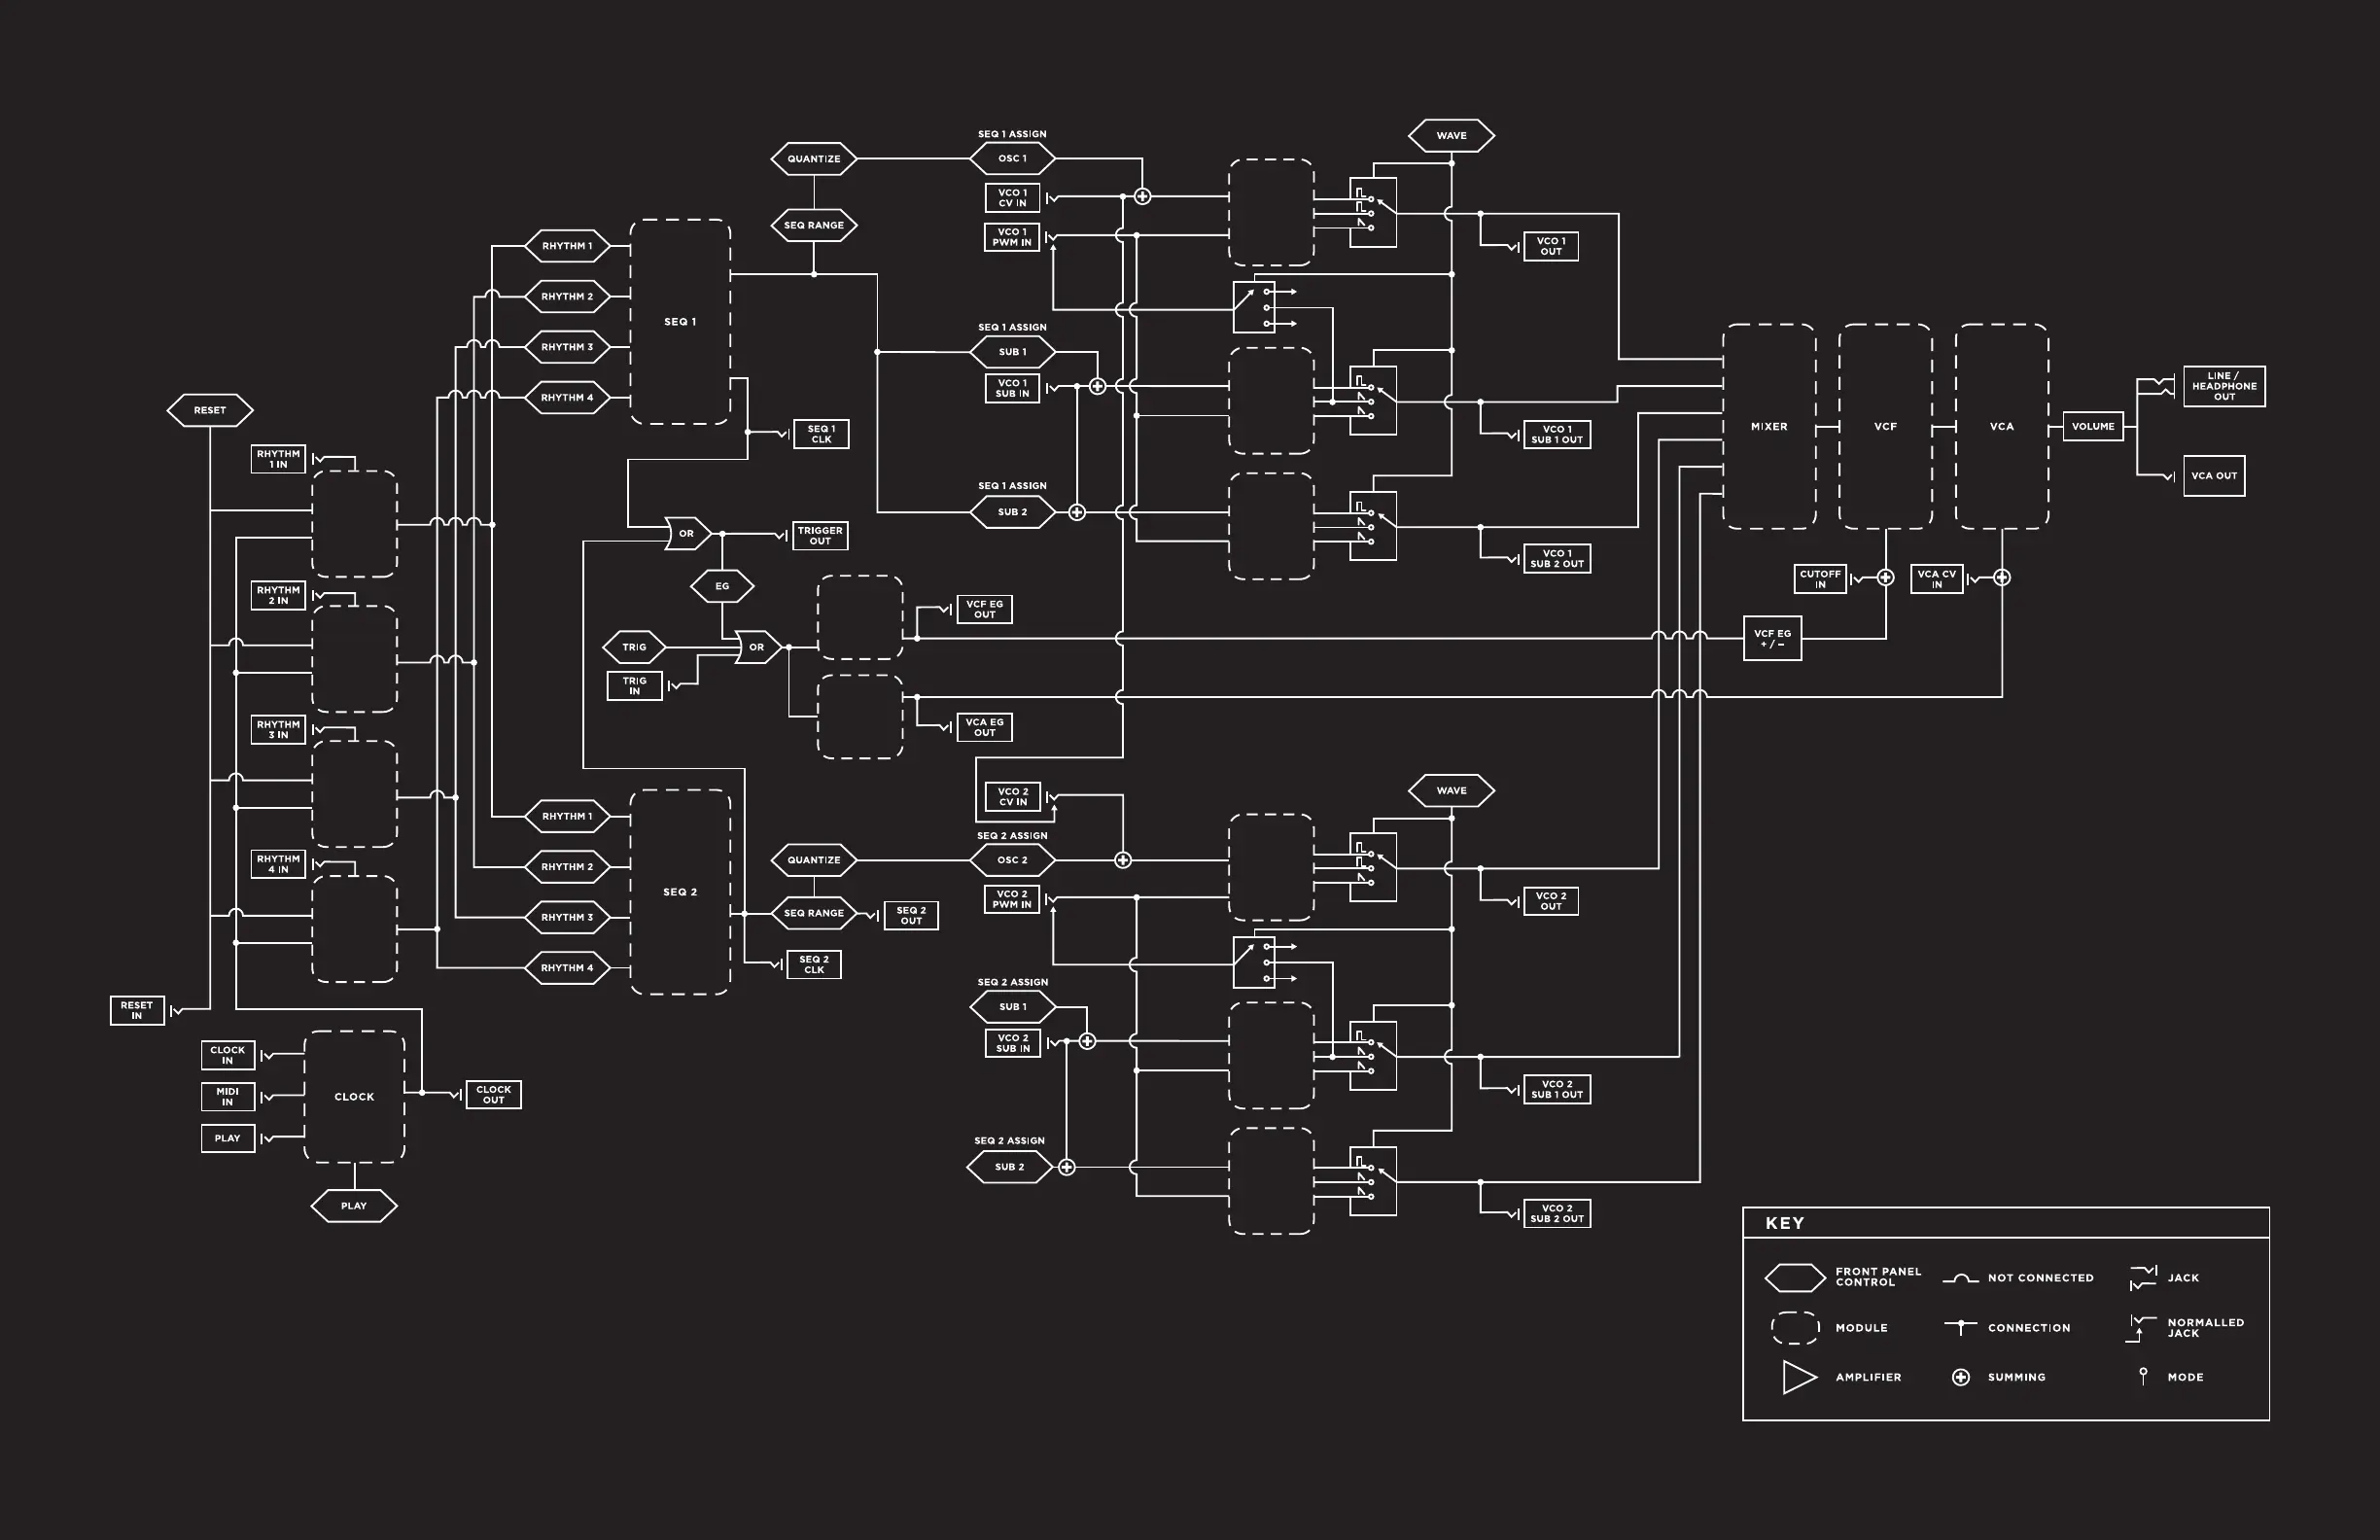Viewport: 2380px width, 1540px height.
Task: Click the top WAVE hexagon control
Action: click(x=1451, y=136)
